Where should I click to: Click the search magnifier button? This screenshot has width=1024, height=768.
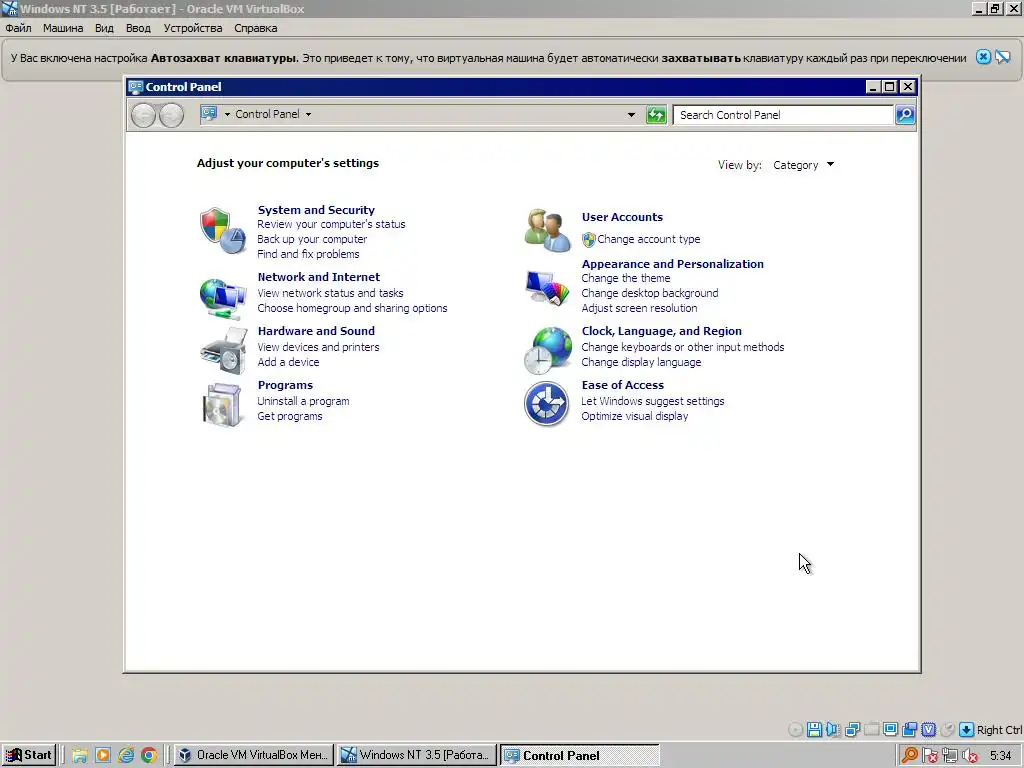coord(904,115)
